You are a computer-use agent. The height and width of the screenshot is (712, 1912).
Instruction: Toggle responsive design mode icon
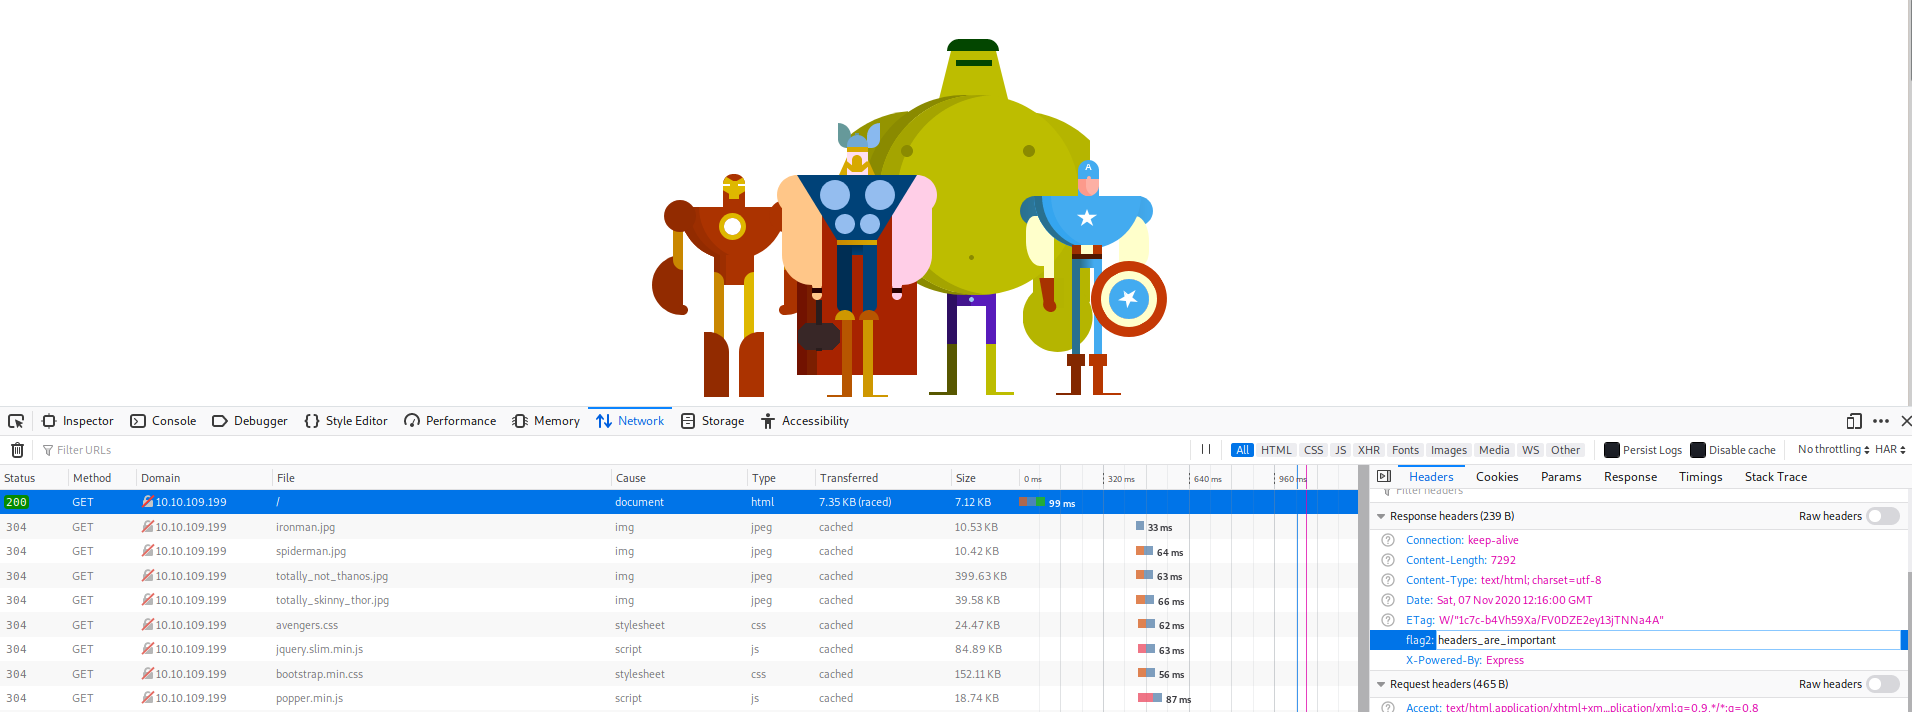point(1854,421)
